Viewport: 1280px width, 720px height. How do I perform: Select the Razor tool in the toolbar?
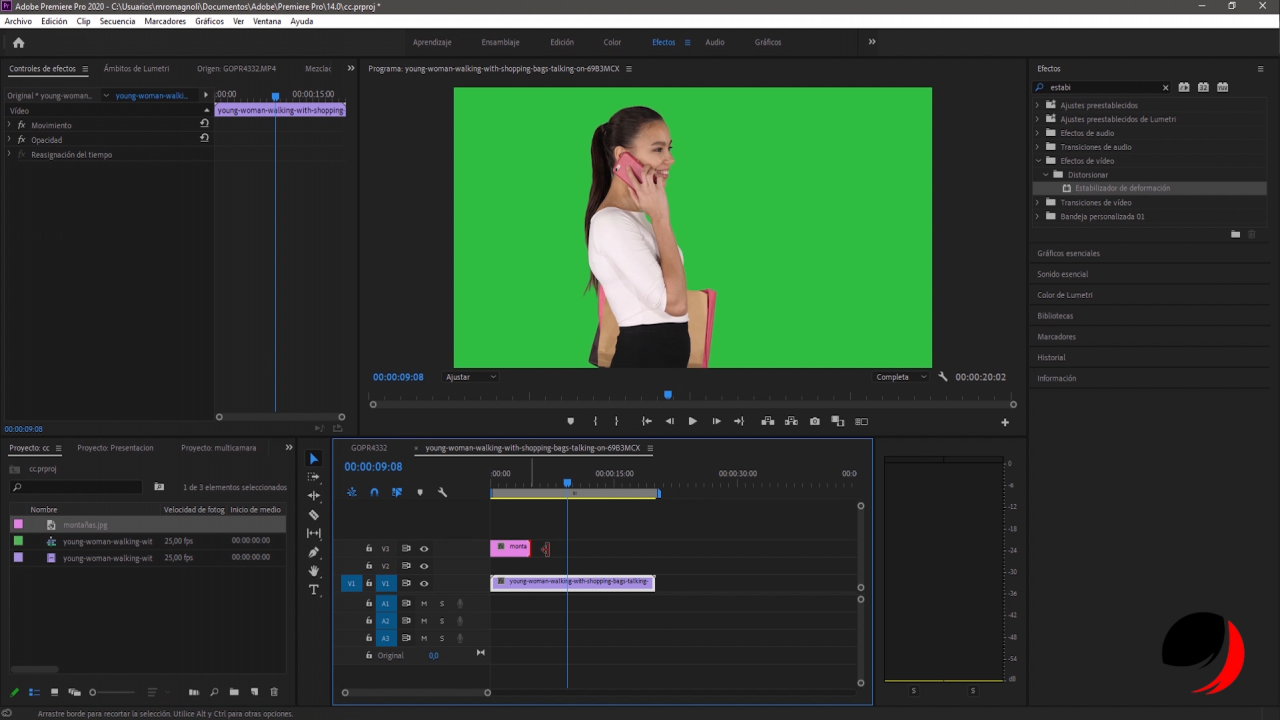tap(314, 515)
